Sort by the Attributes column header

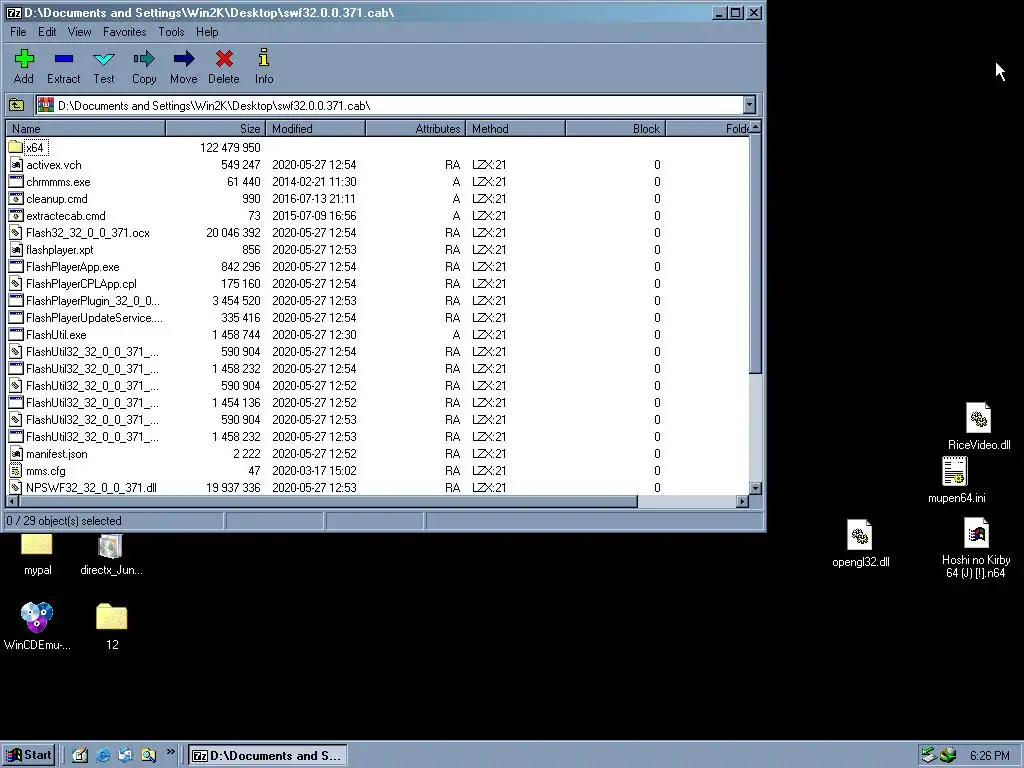(x=415, y=129)
